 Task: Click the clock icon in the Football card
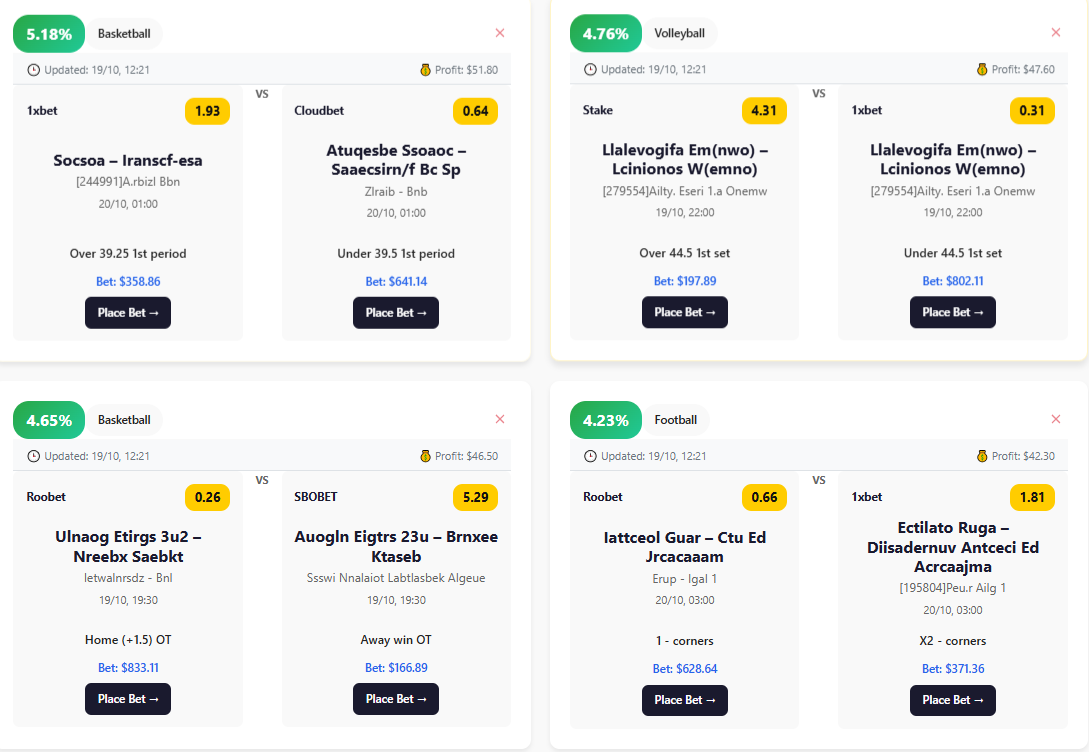(x=590, y=456)
